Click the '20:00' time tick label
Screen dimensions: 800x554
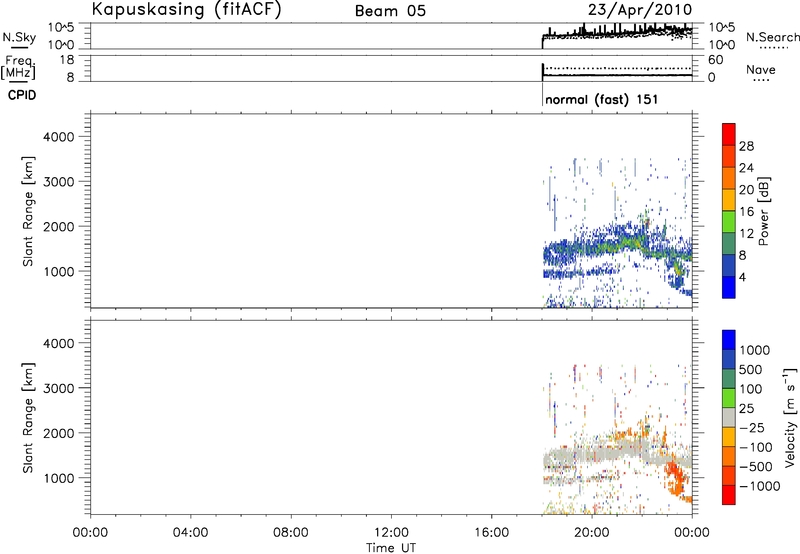(592, 533)
